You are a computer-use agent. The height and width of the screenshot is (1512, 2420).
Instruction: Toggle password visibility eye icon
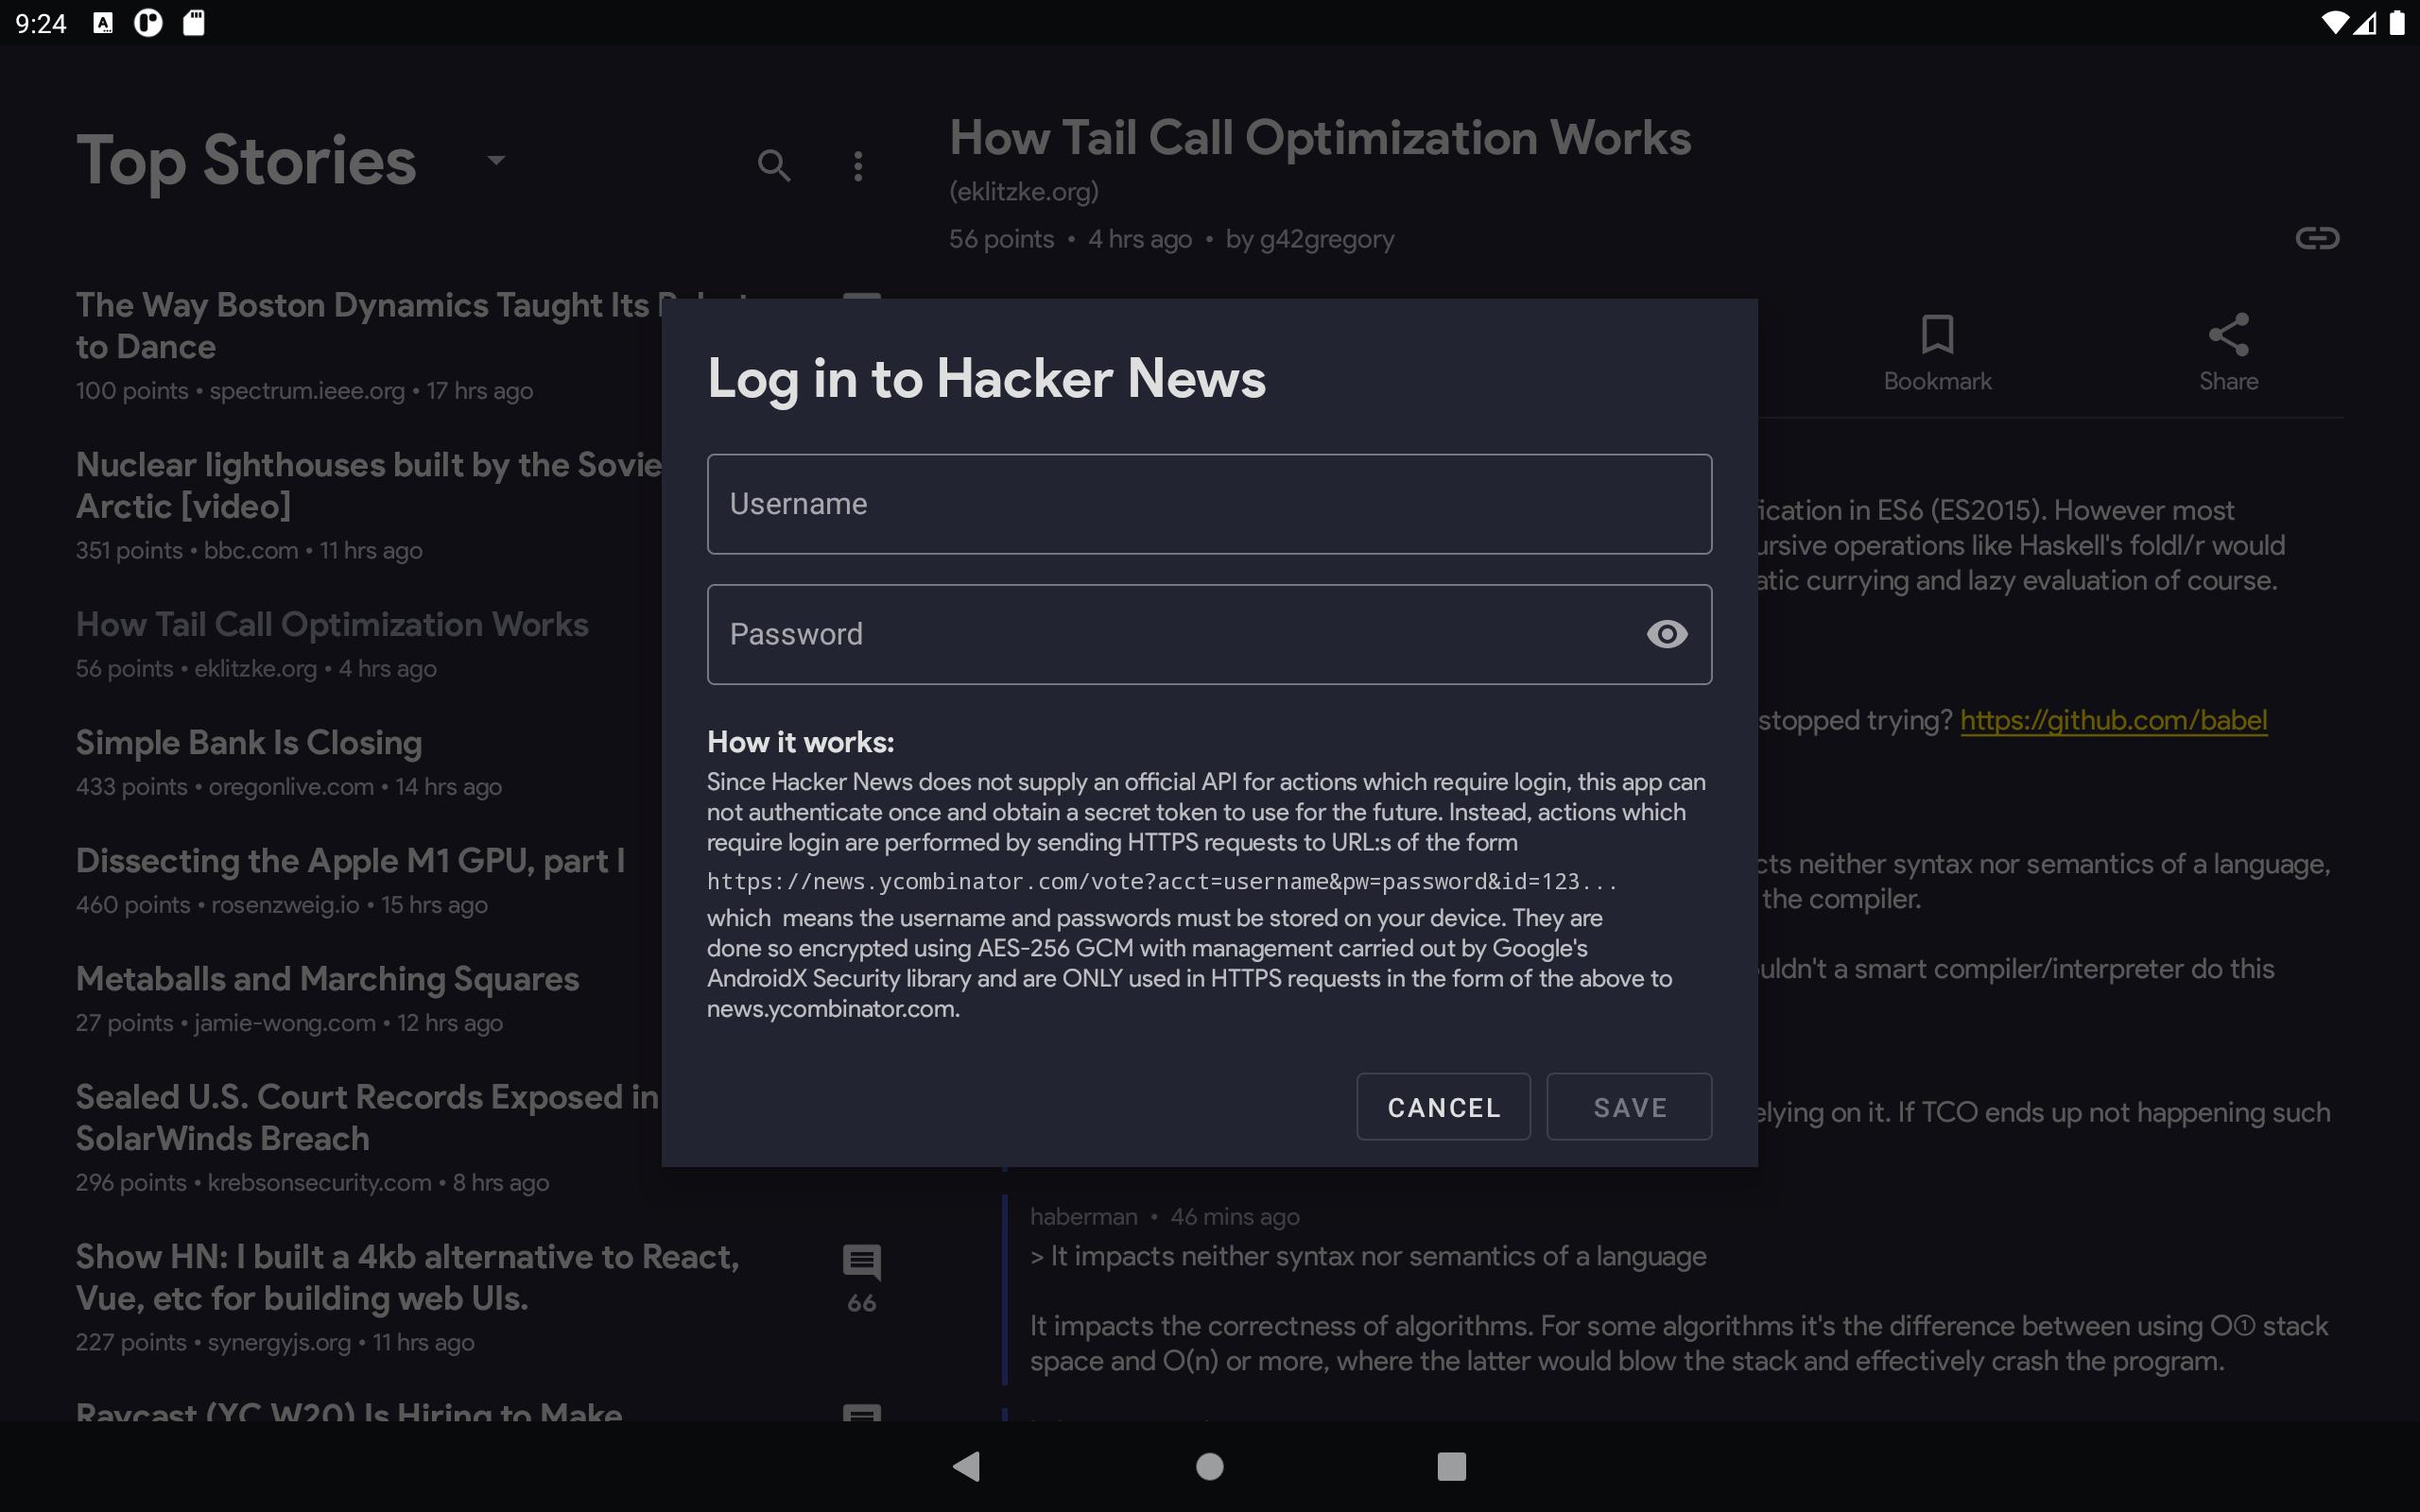click(x=1666, y=634)
